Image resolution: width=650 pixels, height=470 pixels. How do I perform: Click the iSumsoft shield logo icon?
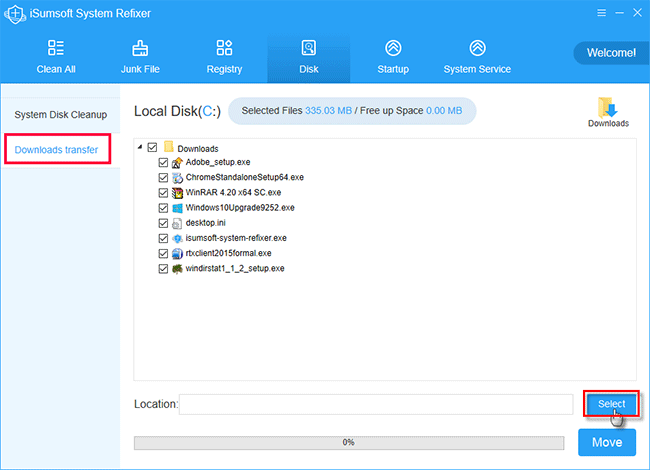pyautogui.click(x=15, y=14)
